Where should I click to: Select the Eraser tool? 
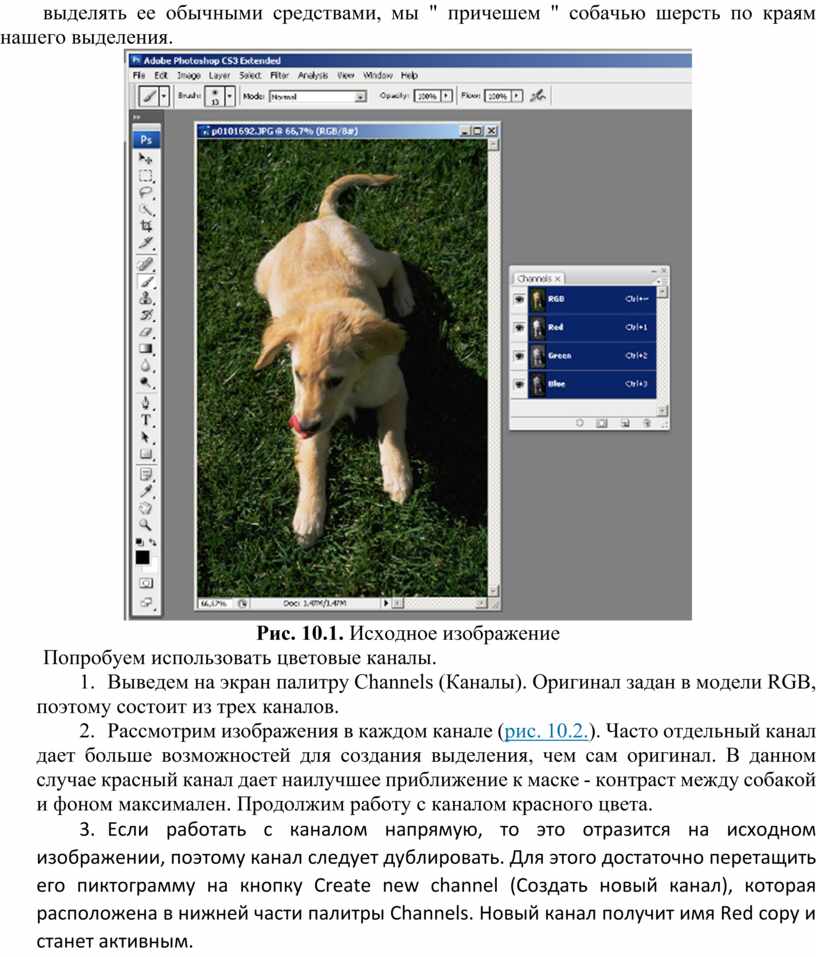(145, 332)
